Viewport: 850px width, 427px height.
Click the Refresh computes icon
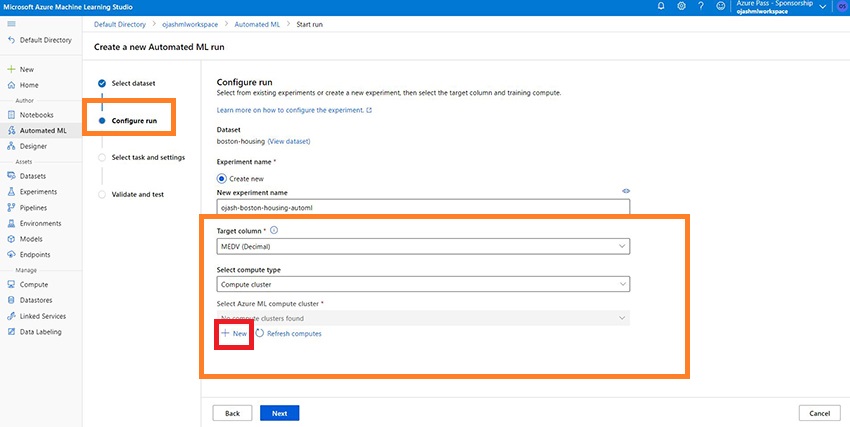click(260, 333)
